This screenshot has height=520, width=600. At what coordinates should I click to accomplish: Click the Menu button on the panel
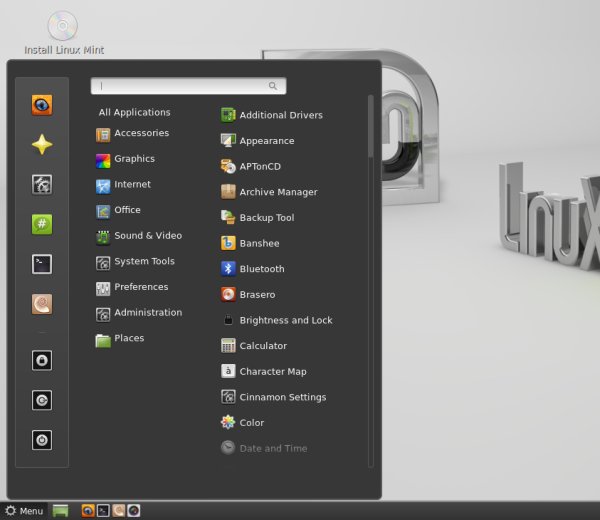(x=24, y=511)
